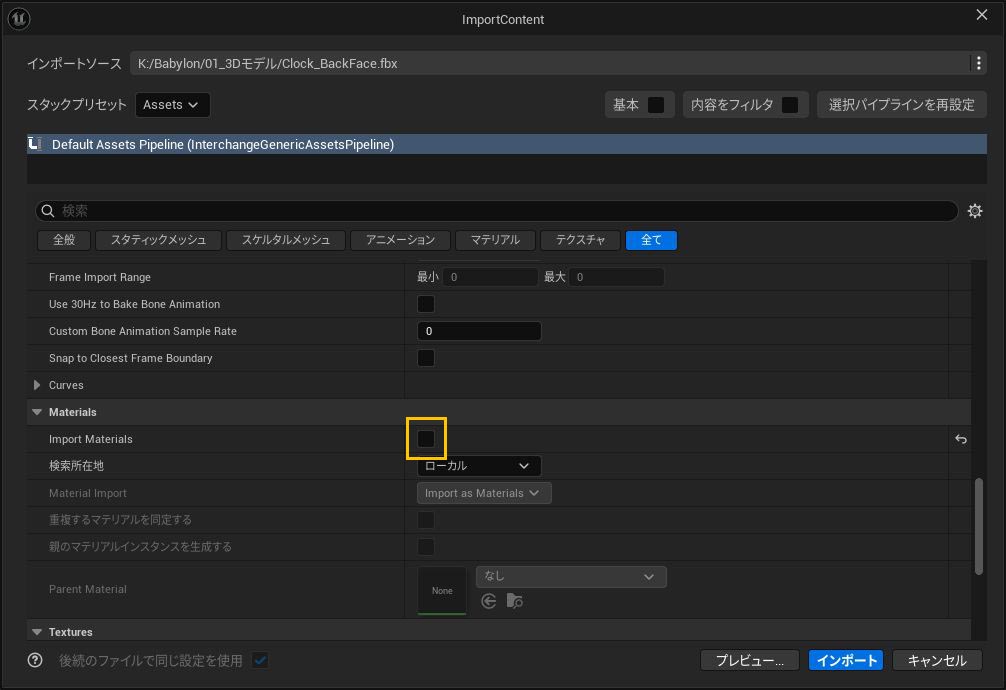Screen dimensions: 1006x690
Task: Select the テクスチャ filter tab
Action: (580, 240)
